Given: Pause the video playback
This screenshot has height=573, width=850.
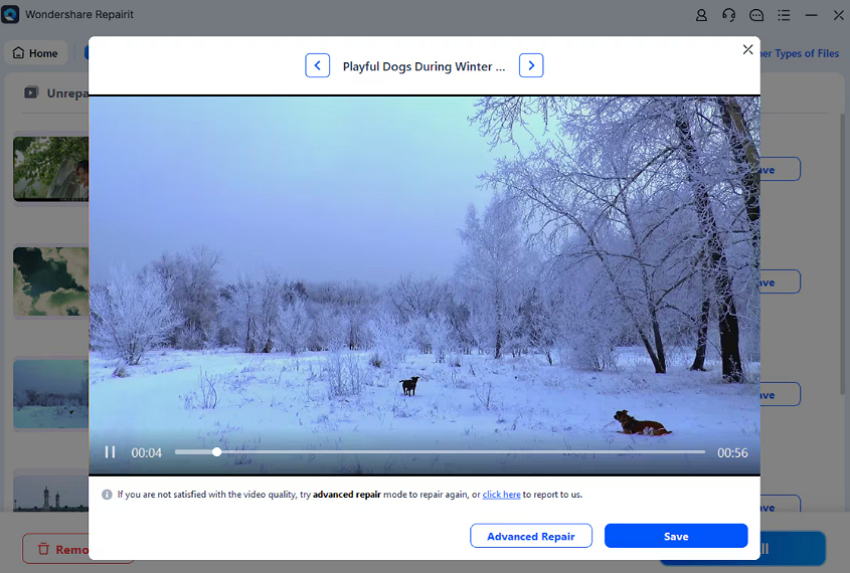Looking at the screenshot, I should pos(110,453).
